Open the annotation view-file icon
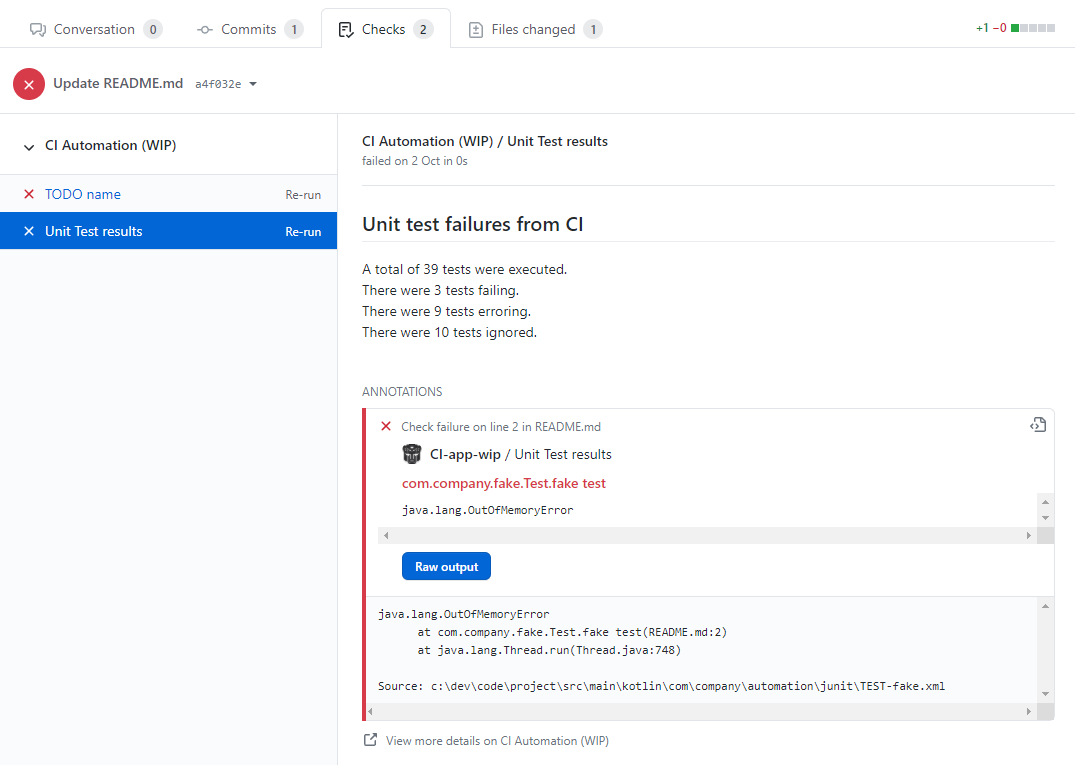The height and width of the screenshot is (765, 1075). 1038,425
